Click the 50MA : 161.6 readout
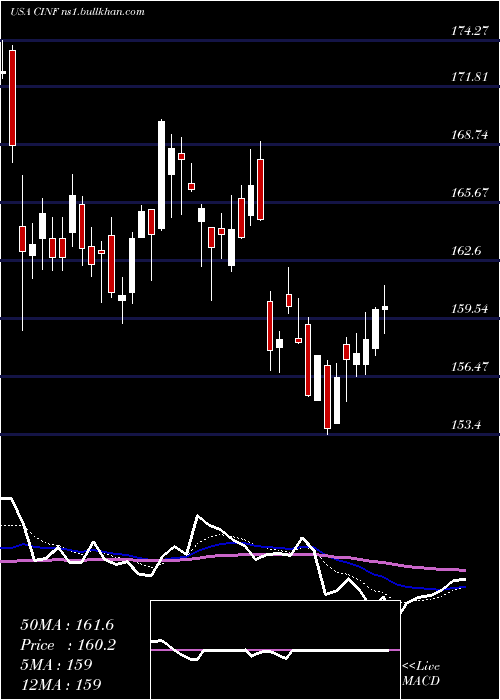This screenshot has width=500, height=700. (x=68, y=625)
